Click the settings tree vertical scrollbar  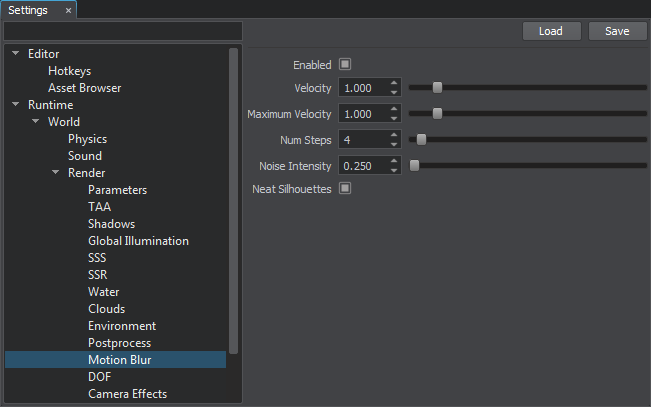coord(233,201)
